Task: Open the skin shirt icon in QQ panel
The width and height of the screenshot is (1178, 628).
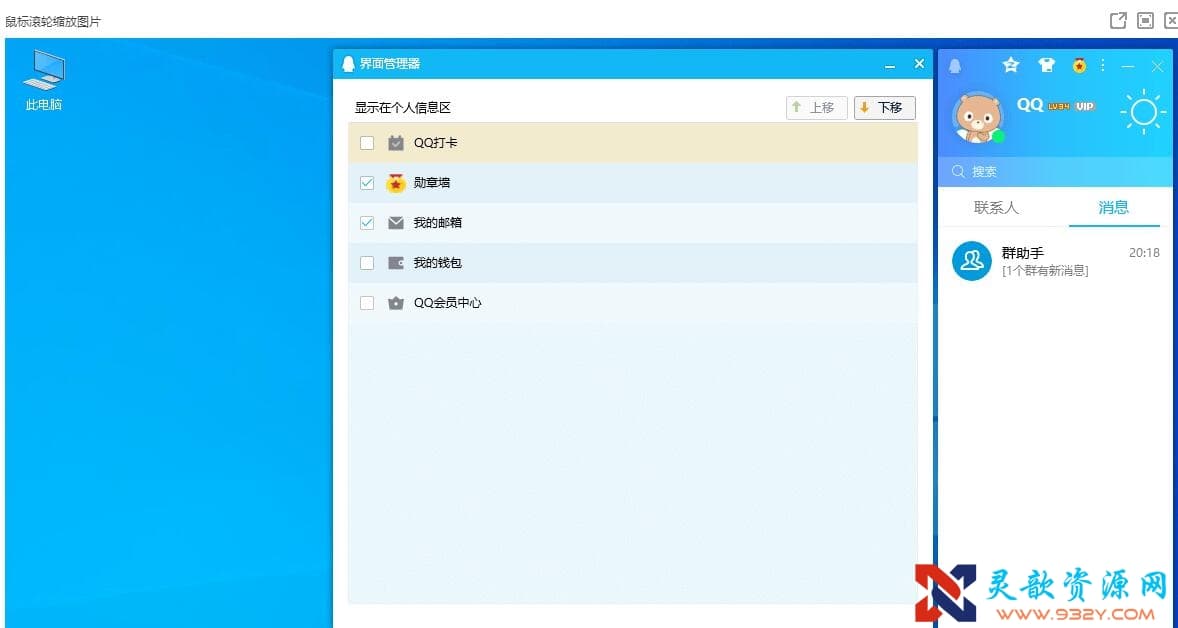Action: pos(1046,65)
